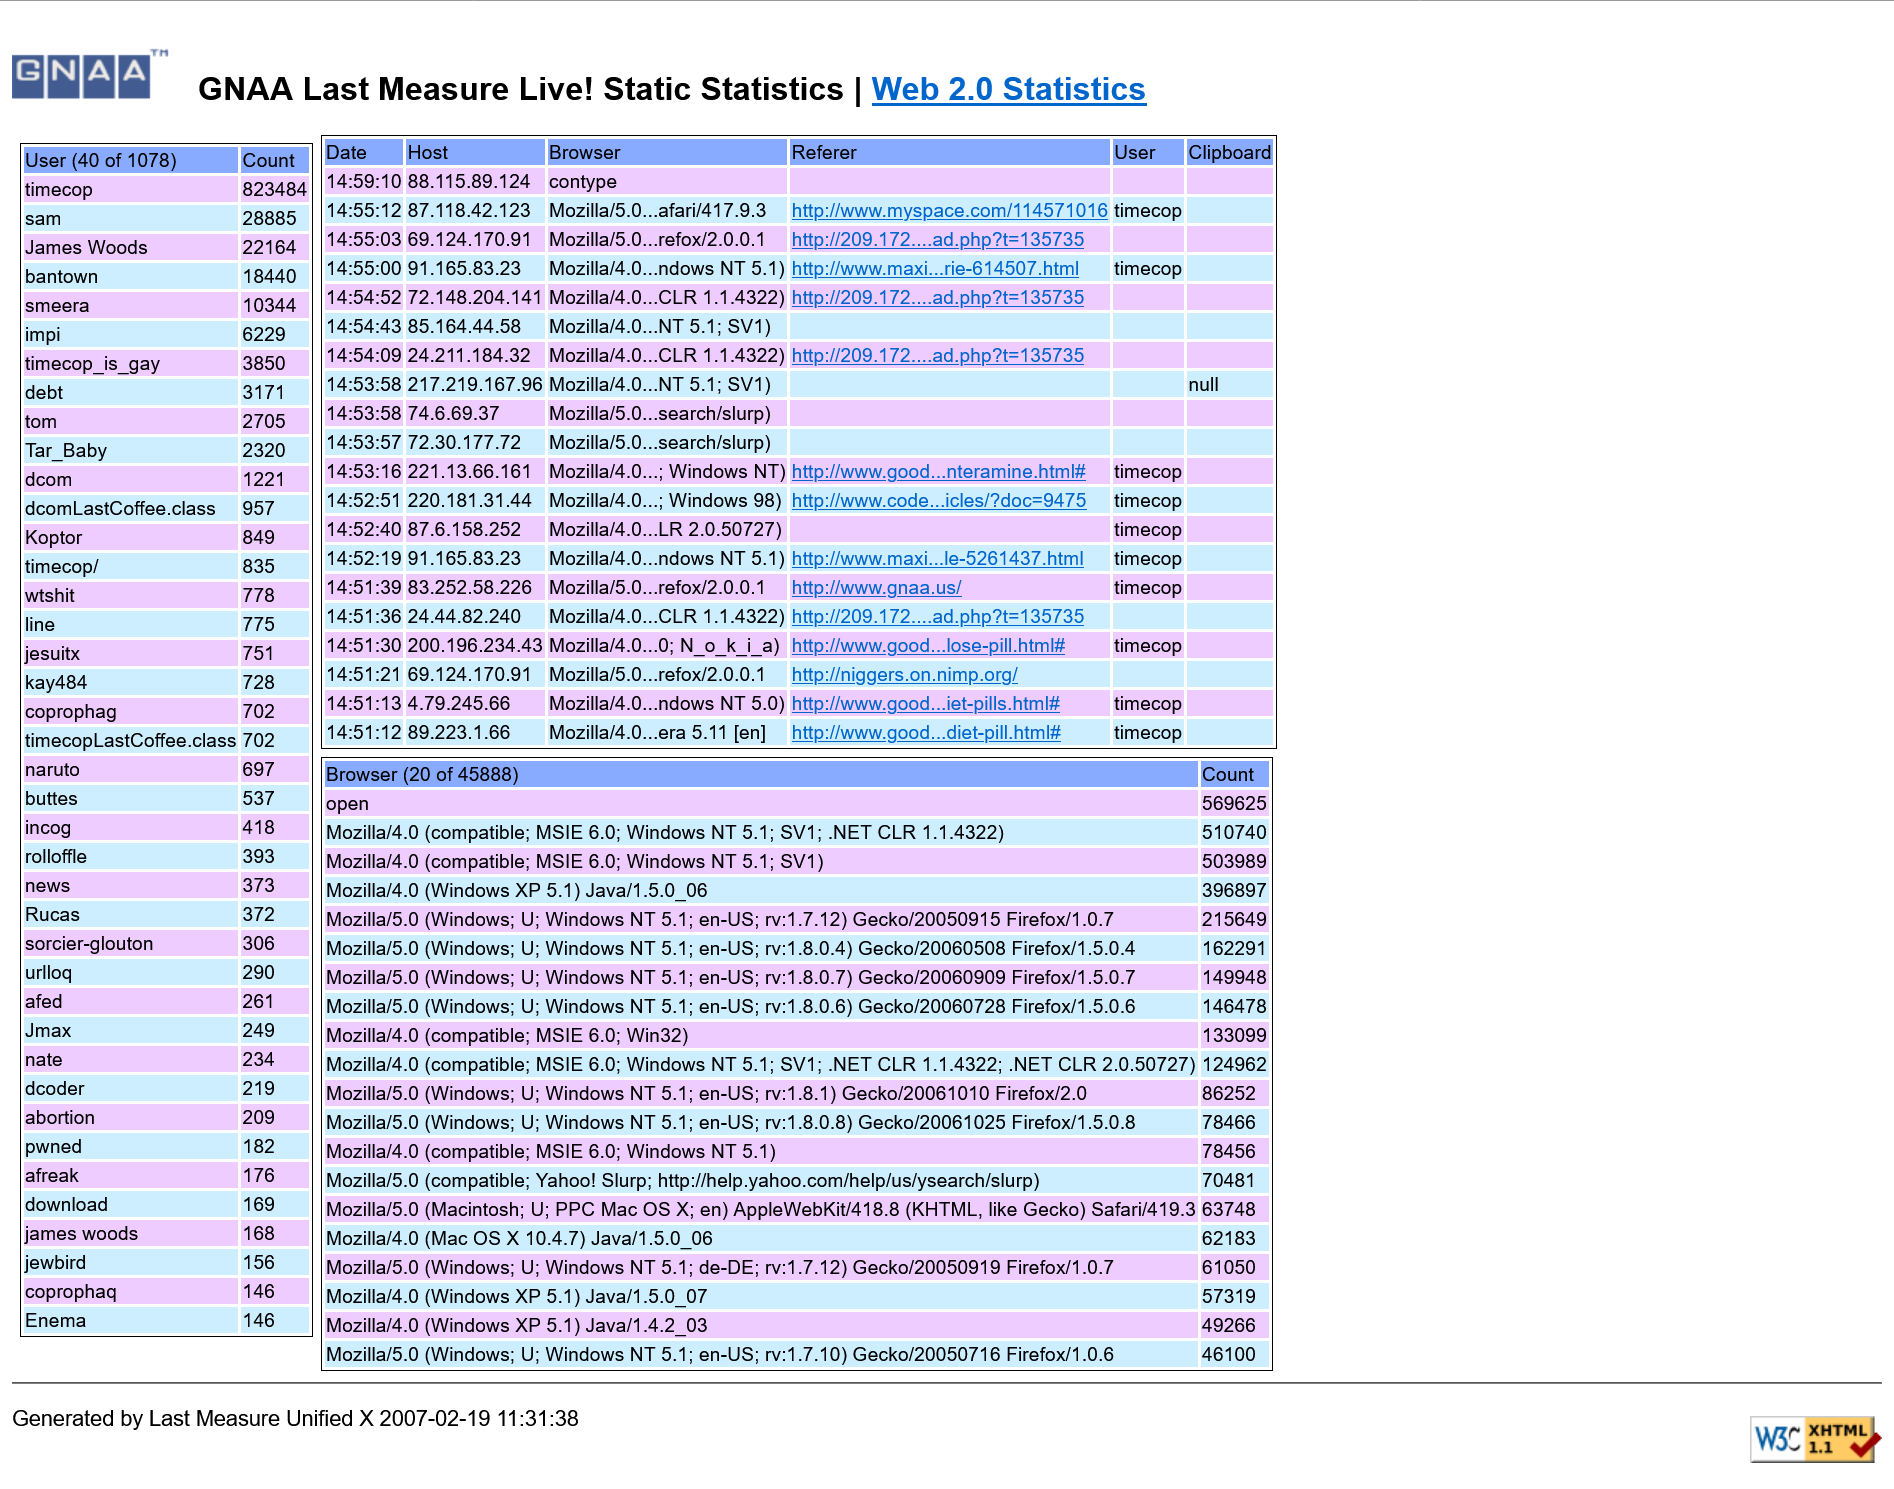Screen dimensions: 1894x1489
Task: Open the good...lose-pill.html# referer link
Action: point(928,645)
